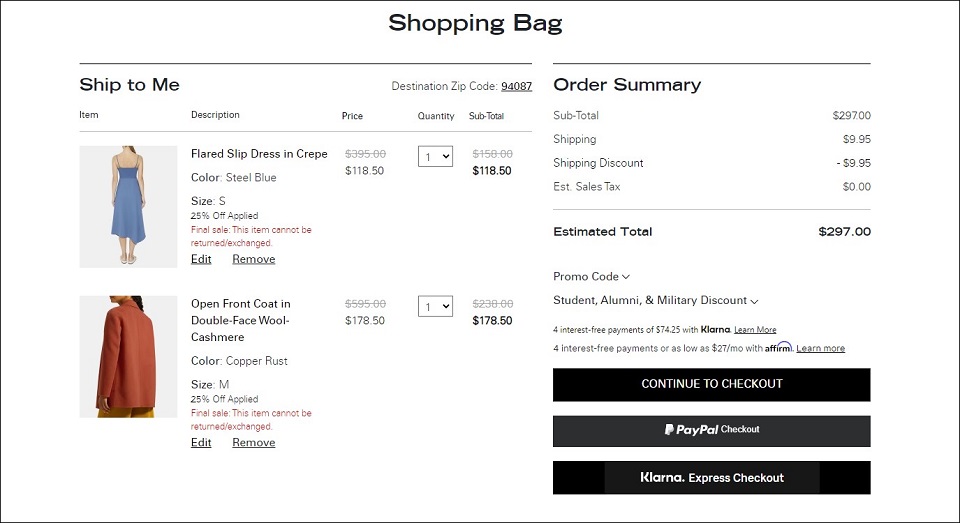Click the Klarna logo in installment text
Image resolution: width=960 pixels, height=523 pixels.
(x=716, y=329)
